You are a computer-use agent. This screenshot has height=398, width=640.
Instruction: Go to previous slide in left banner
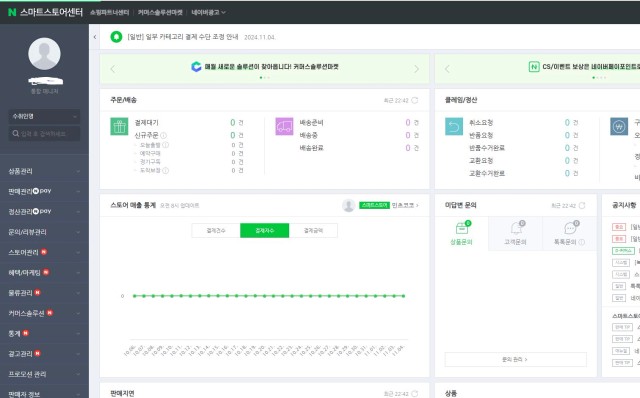[x=113, y=69]
